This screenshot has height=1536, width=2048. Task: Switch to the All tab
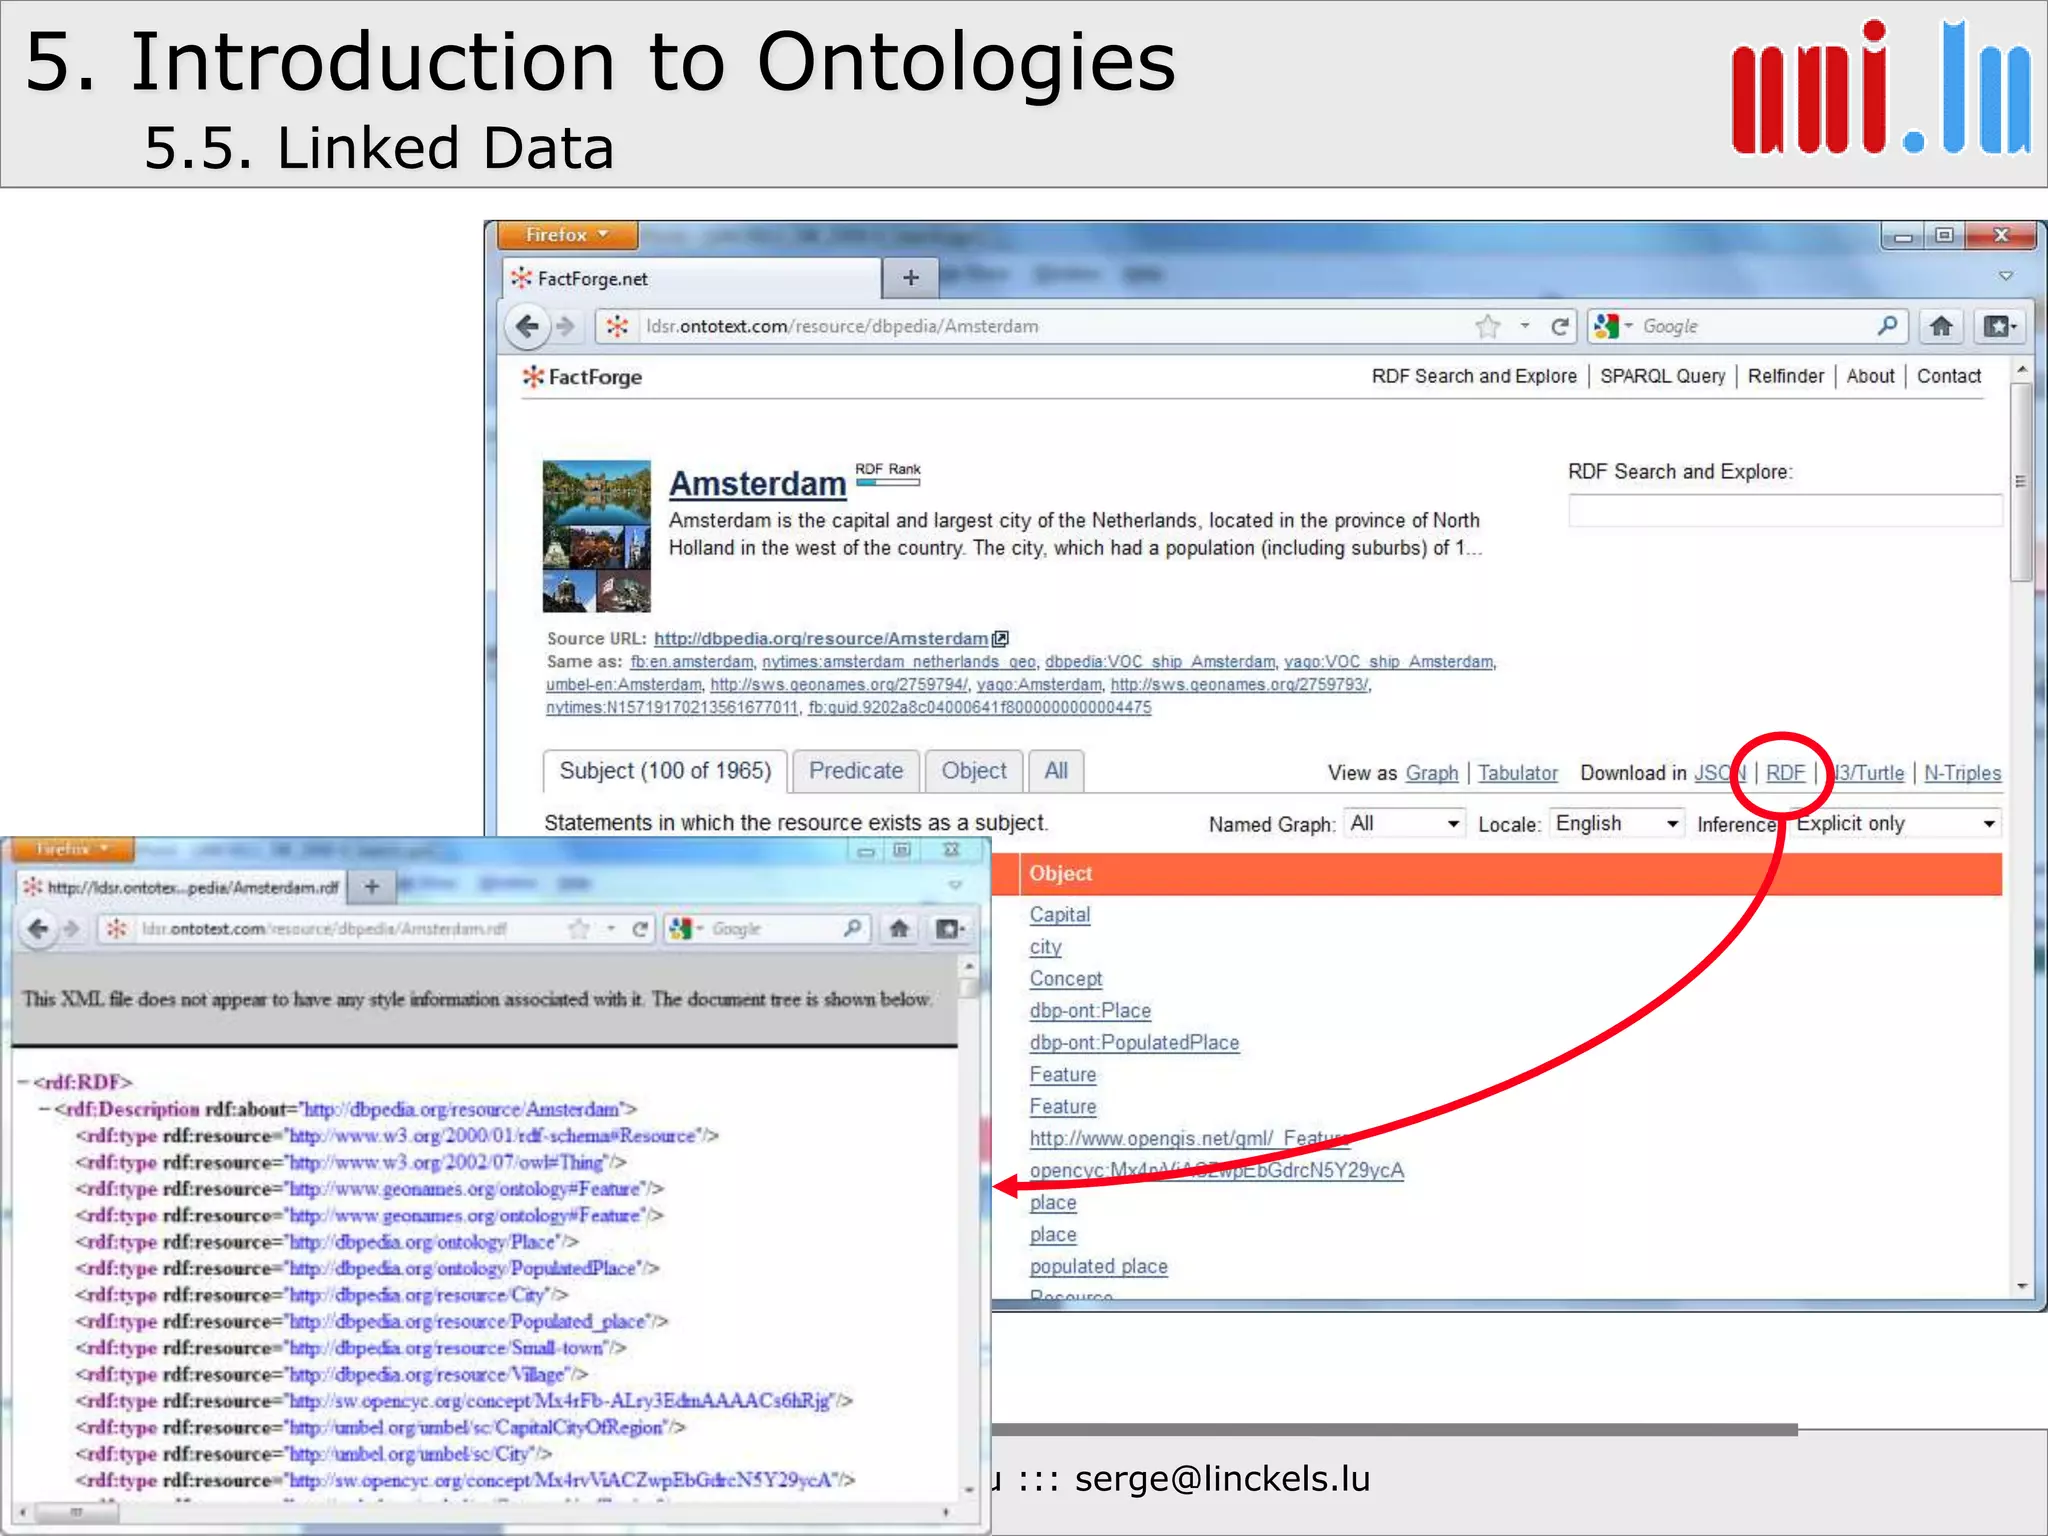point(1056,771)
